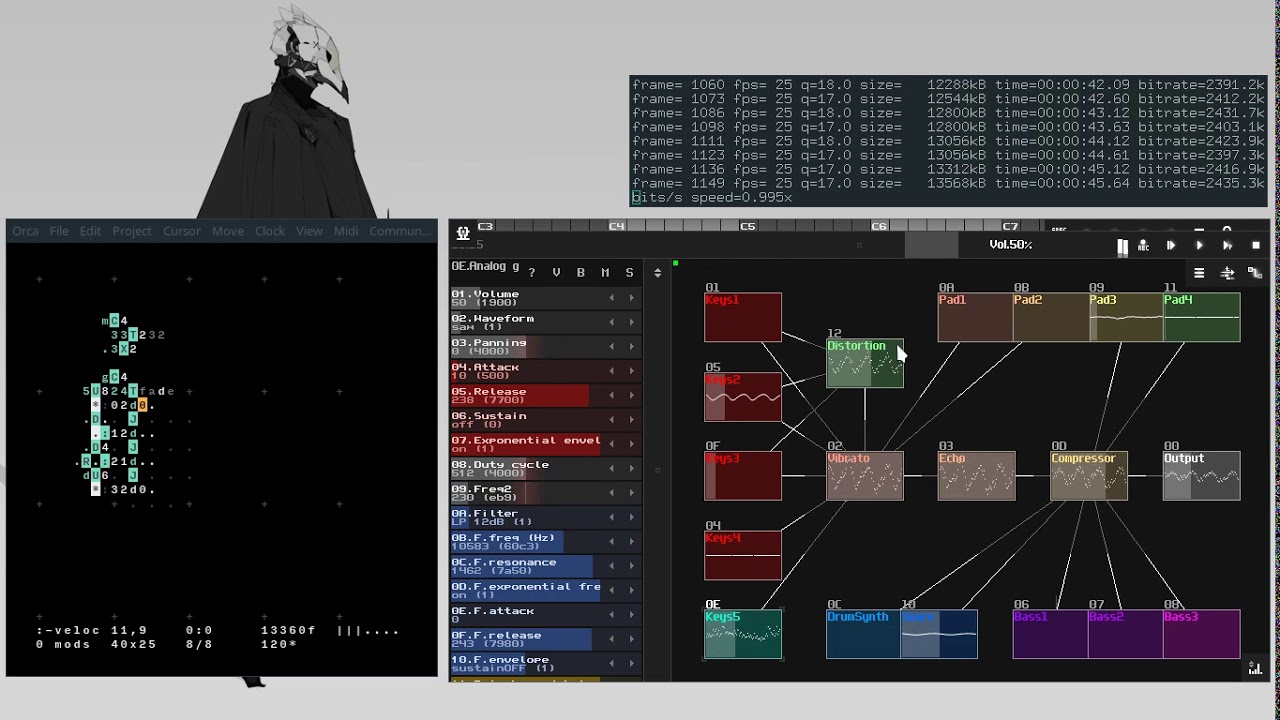Click the C4 key on piano keyboard
Screen dimensions: 1280x720
pyautogui.click(x=616, y=227)
